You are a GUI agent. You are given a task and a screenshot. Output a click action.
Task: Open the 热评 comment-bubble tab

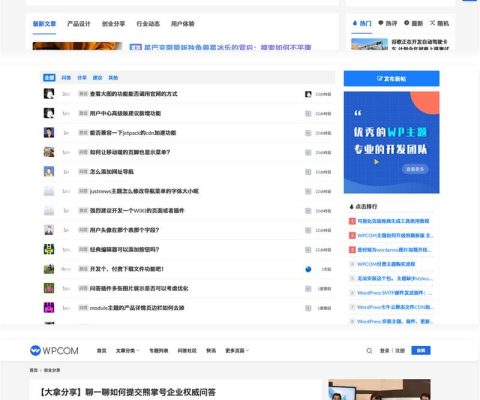[388, 23]
